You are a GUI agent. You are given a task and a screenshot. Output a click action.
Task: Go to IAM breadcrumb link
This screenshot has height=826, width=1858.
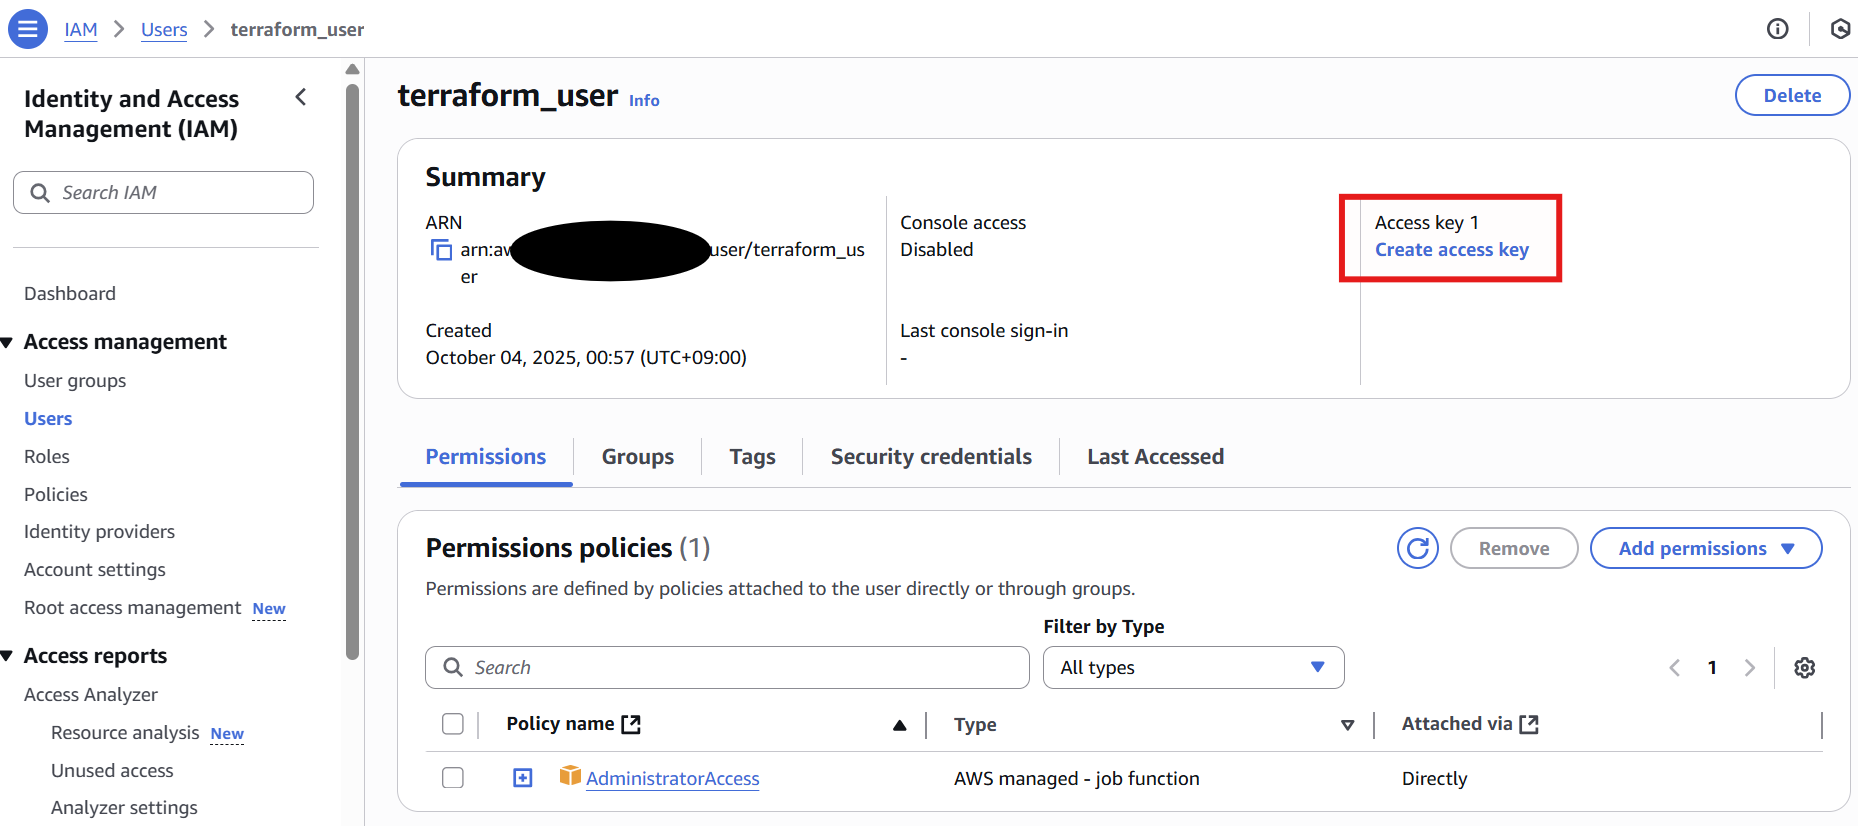point(81,29)
